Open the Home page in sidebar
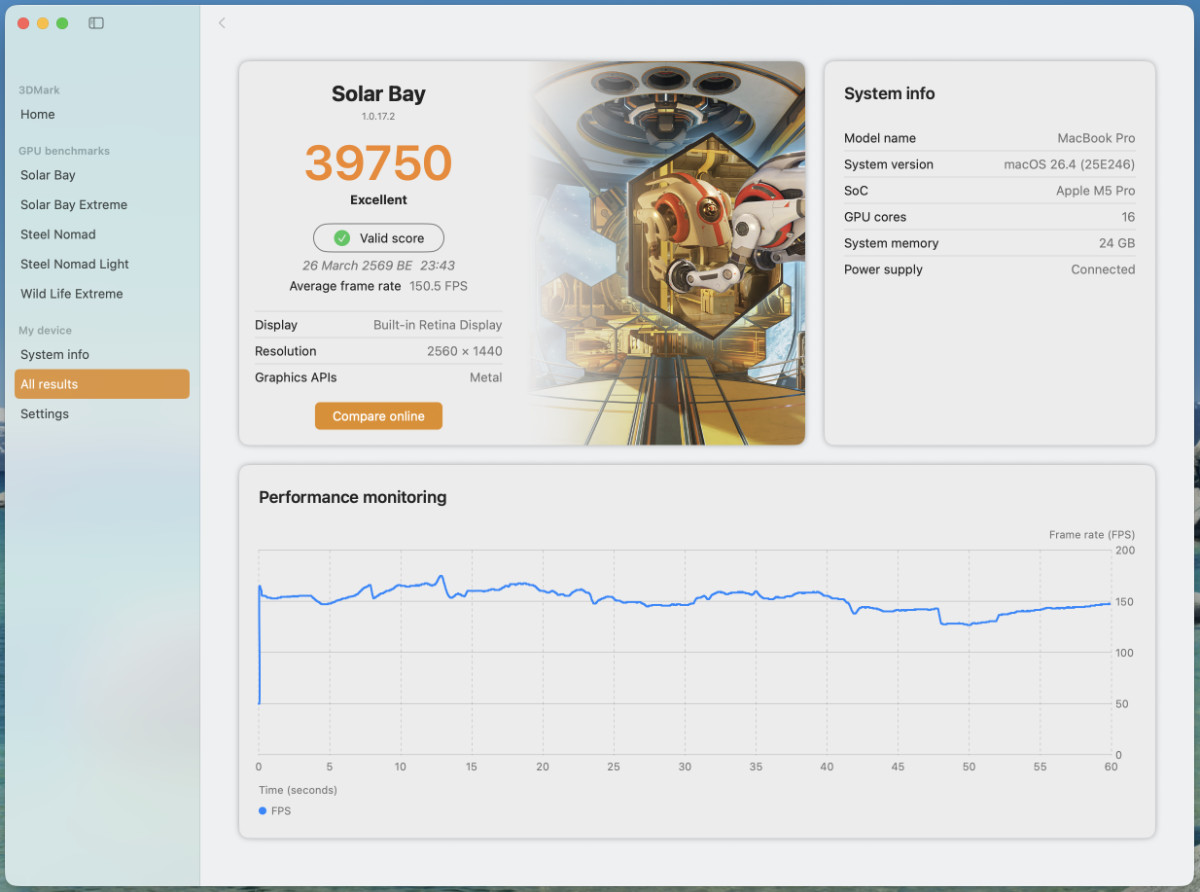The image size is (1200, 892). click(38, 115)
